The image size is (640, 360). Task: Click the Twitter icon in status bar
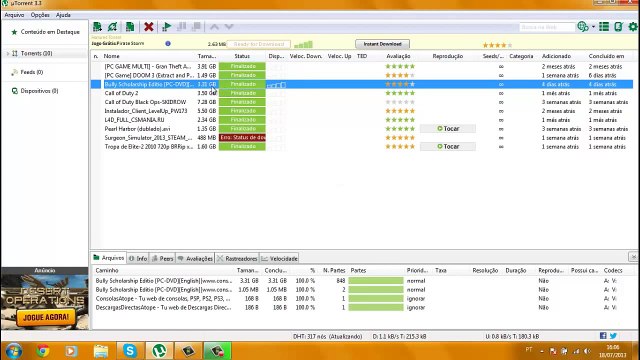coord(613,336)
